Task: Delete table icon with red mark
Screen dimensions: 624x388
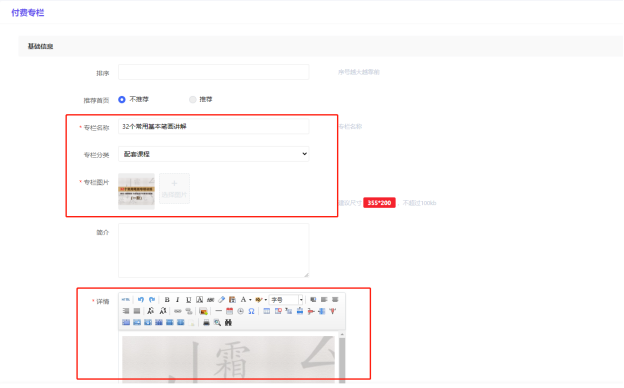Action: pyautogui.click(x=278, y=311)
